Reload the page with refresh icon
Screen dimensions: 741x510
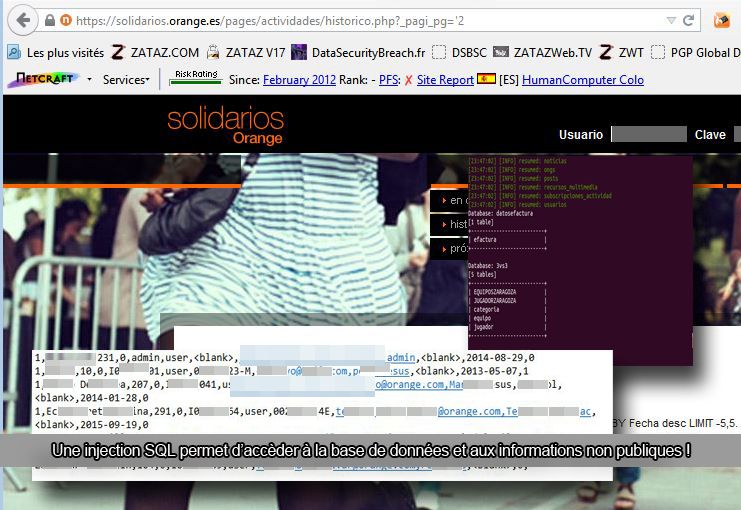689,20
